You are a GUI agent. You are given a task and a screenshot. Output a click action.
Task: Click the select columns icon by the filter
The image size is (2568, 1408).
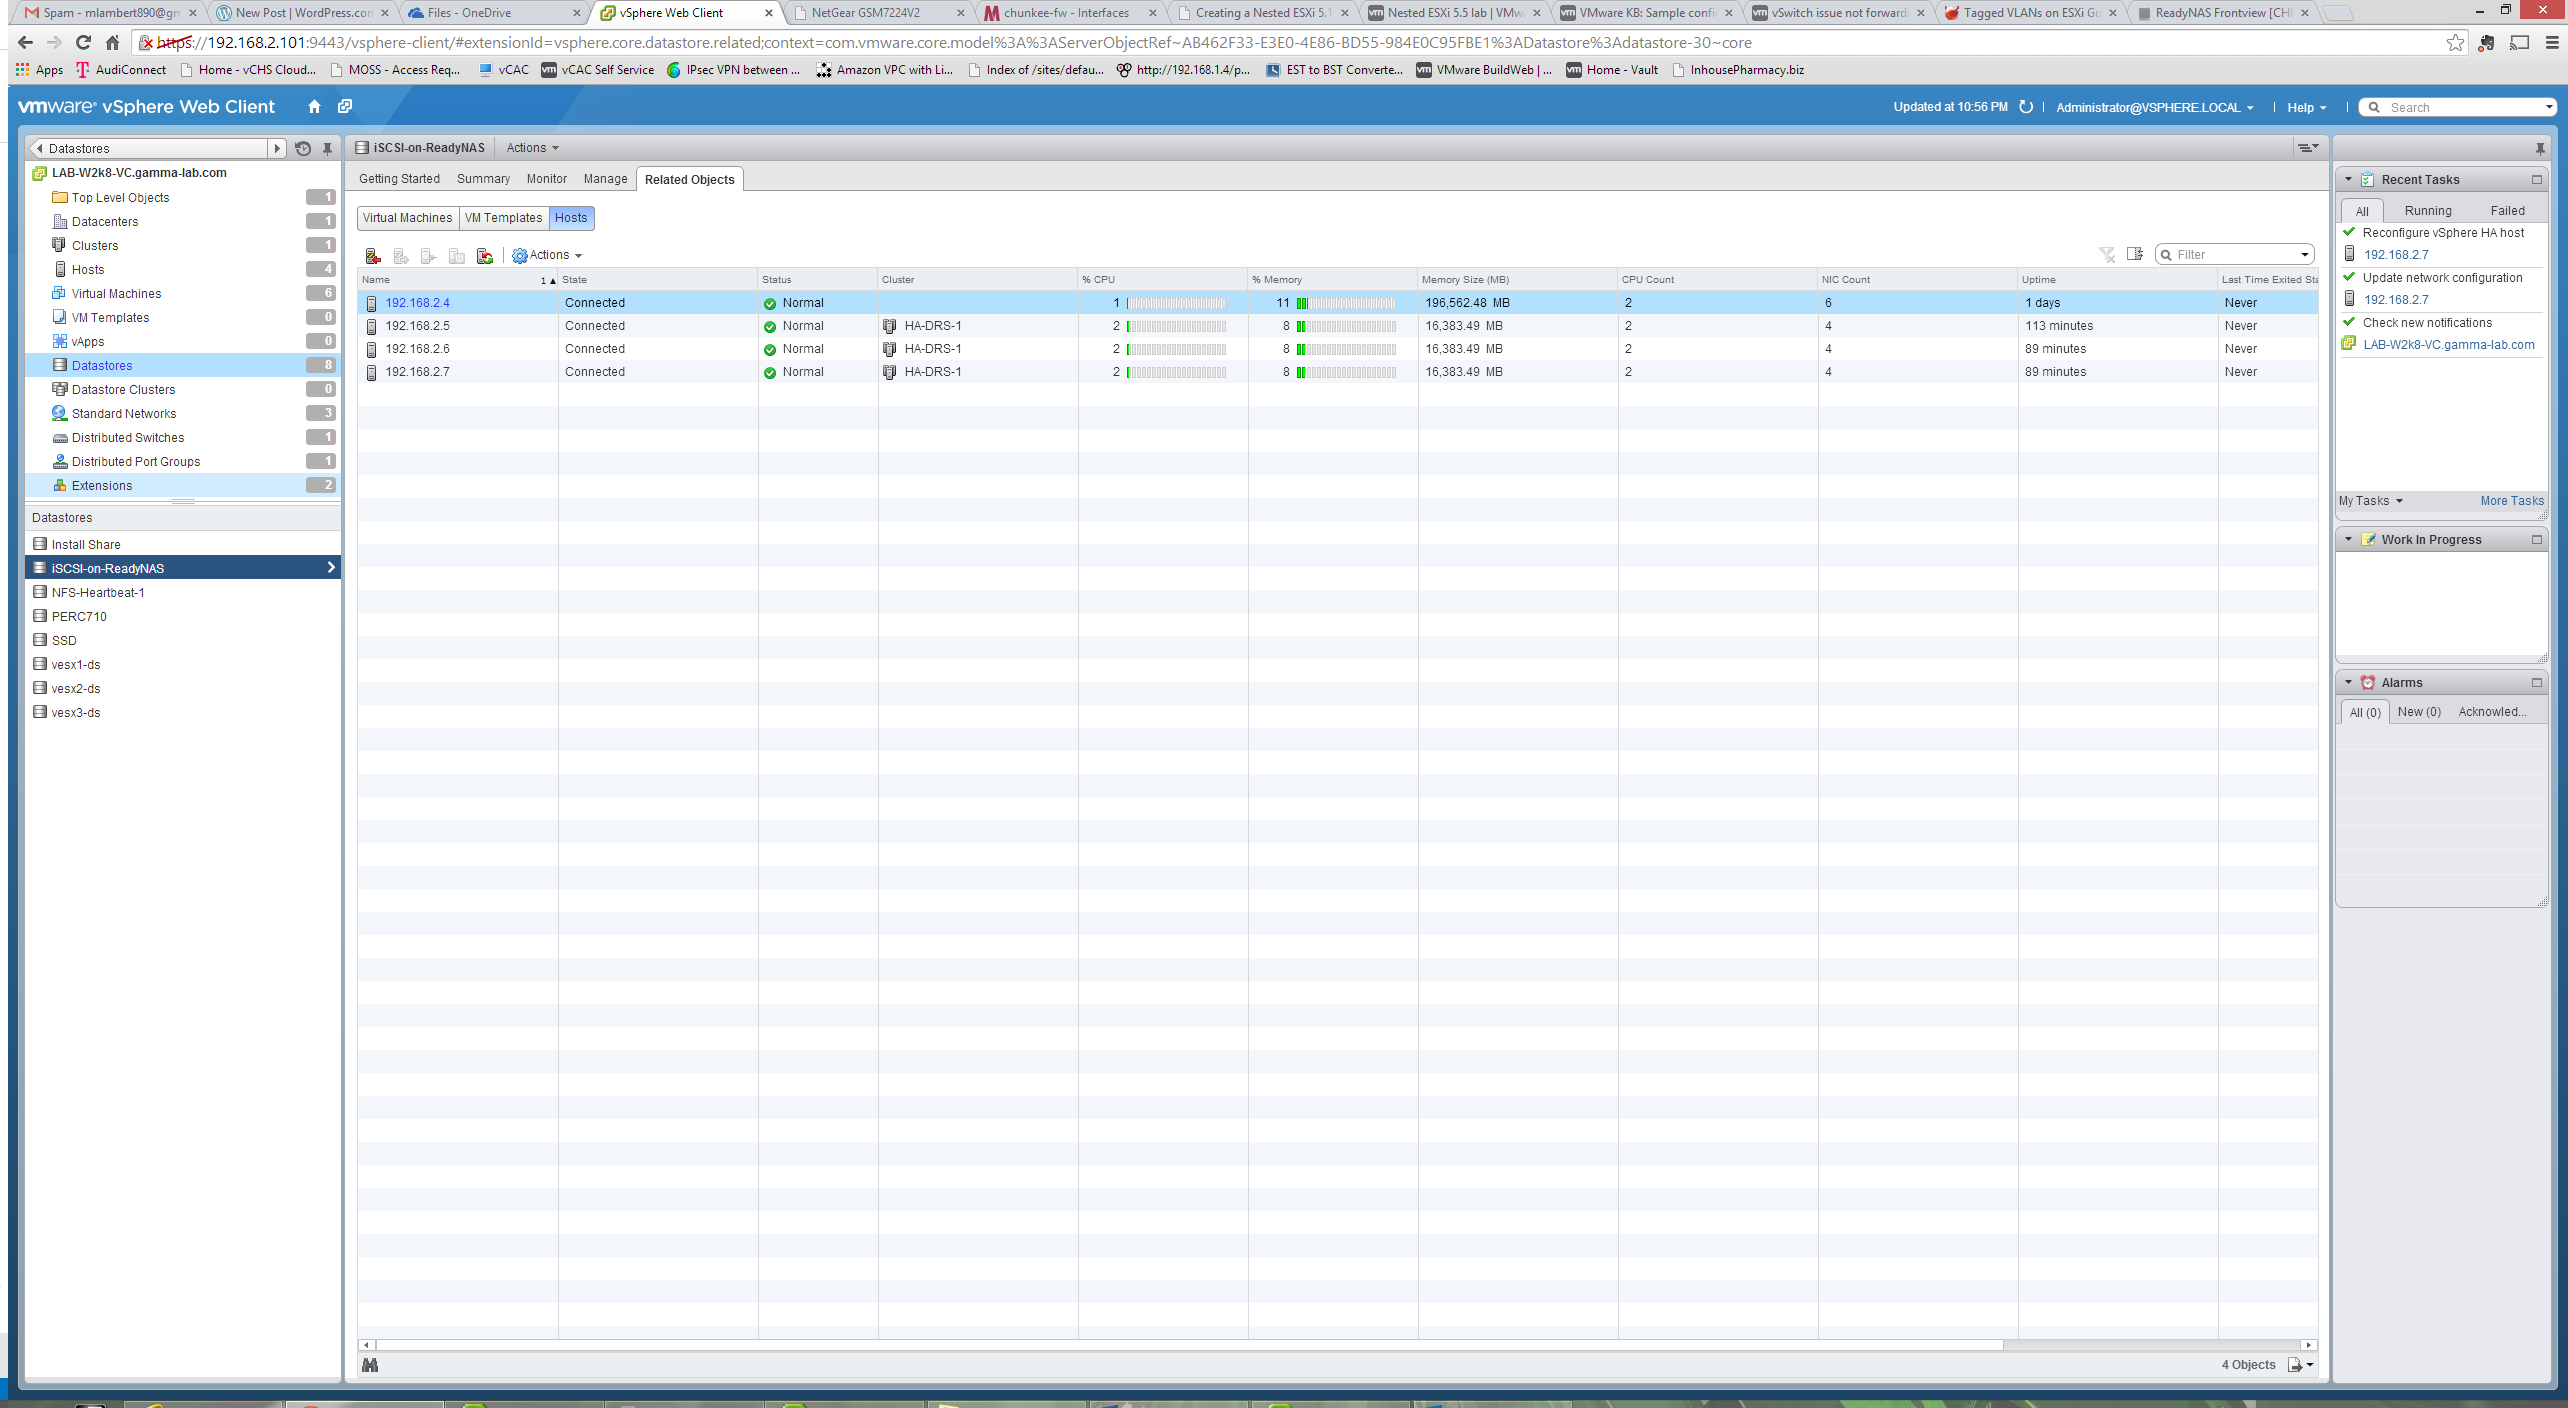point(2134,254)
